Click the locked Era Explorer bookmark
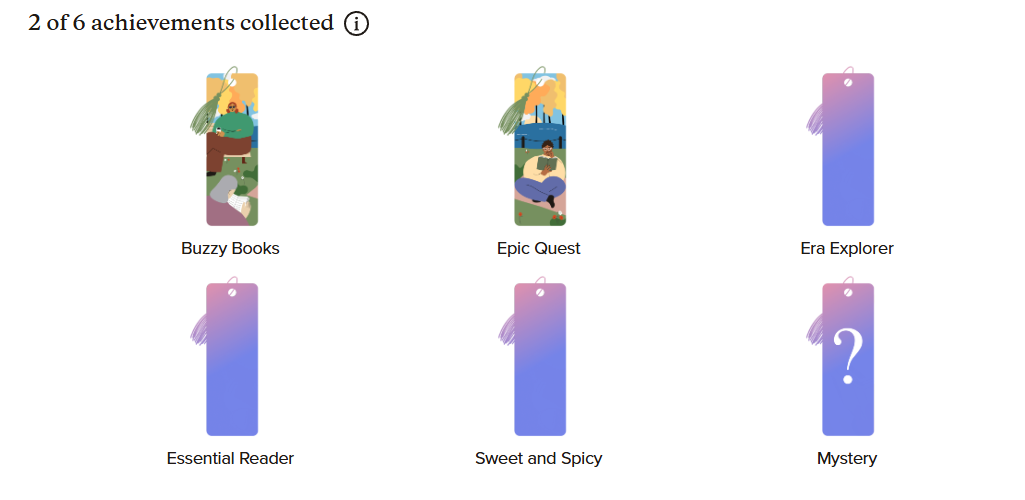The width and height of the screenshot is (1025, 500). tap(848, 160)
